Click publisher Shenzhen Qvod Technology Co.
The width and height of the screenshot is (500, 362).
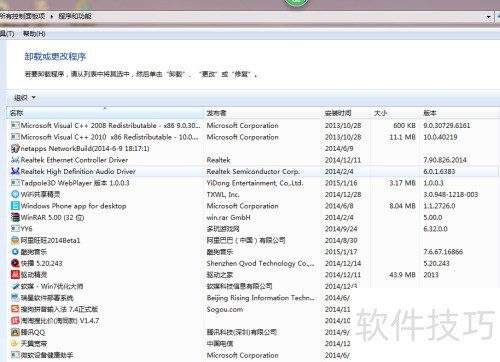coord(260,263)
